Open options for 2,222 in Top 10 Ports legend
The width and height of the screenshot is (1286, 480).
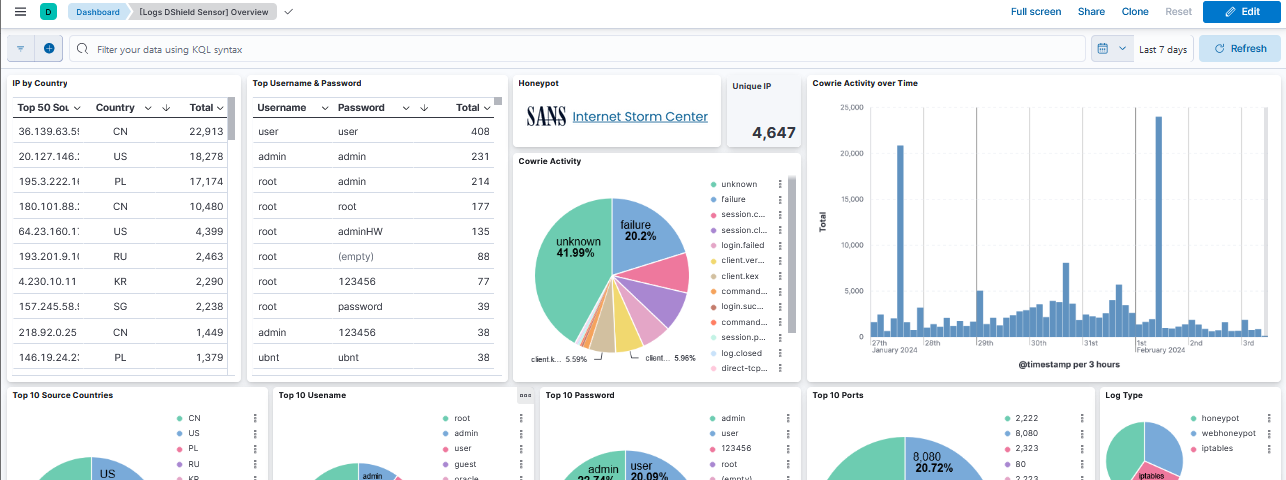[x=1083, y=419]
